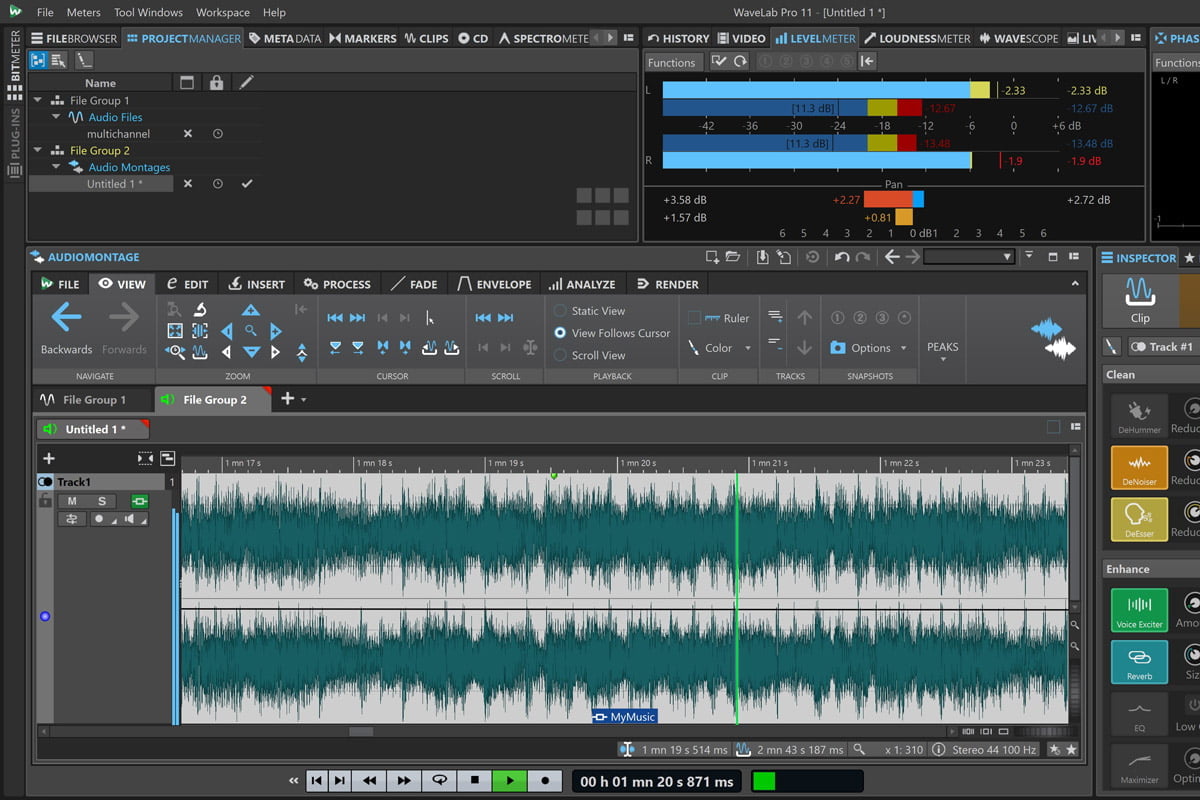1200x800 pixels.
Task: Move cursor to end in Cursor section
Action: [x=358, y=318]
